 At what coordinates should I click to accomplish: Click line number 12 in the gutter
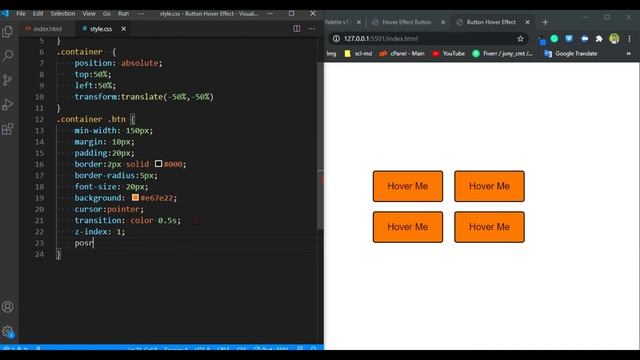click(39, 119)
